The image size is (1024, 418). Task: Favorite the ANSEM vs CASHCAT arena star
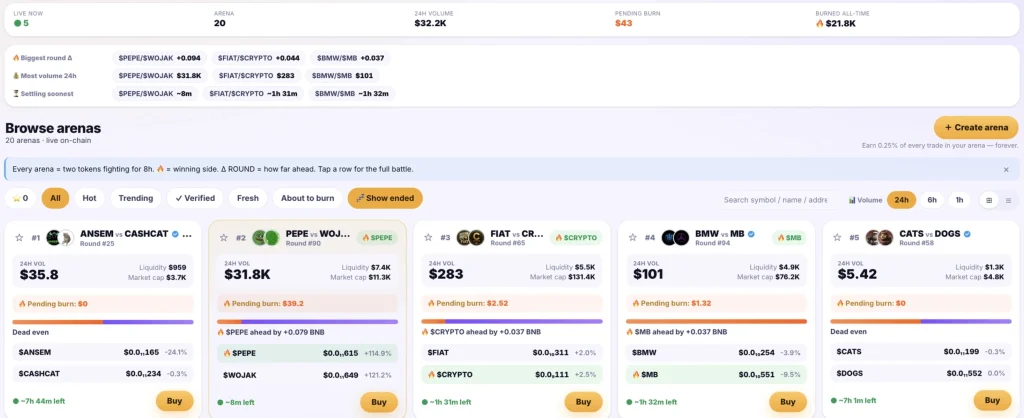(19, 237)
